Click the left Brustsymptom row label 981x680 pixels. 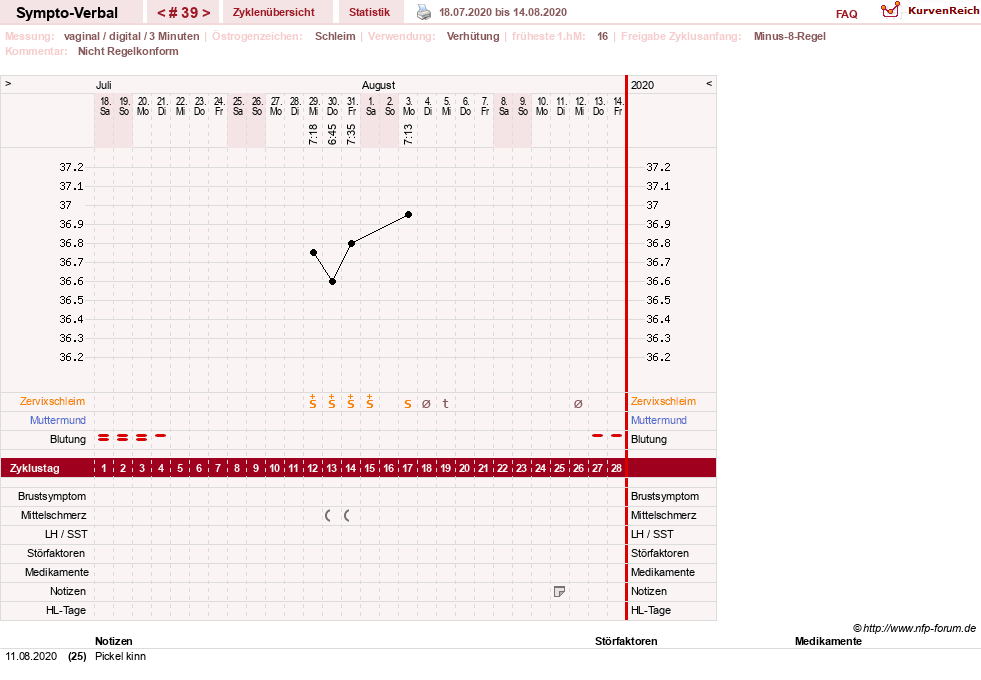[52, 496]
